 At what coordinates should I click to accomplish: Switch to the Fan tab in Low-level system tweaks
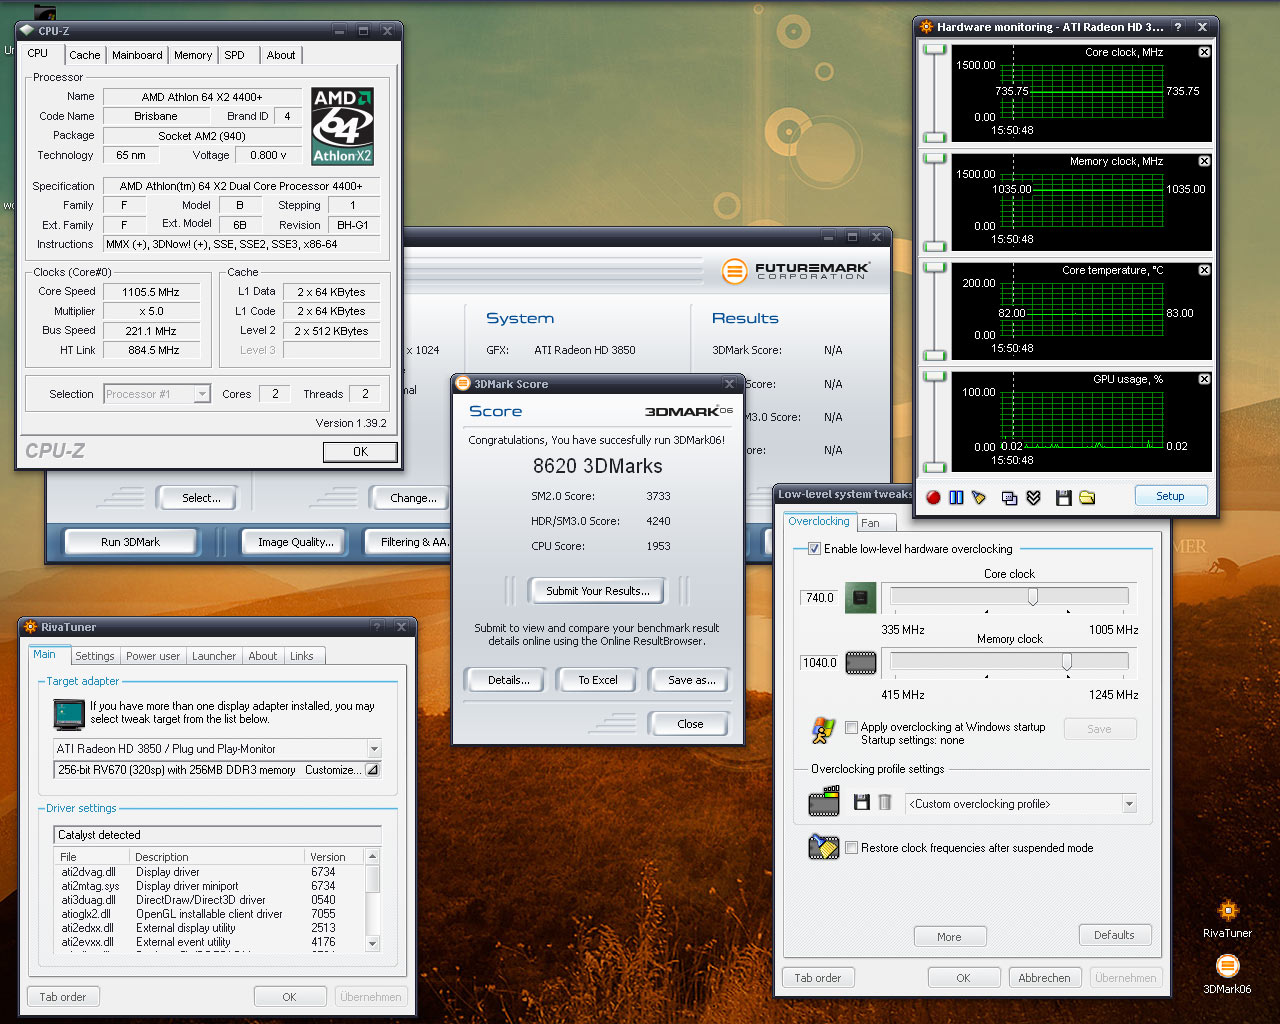click(x=871, y=523)
